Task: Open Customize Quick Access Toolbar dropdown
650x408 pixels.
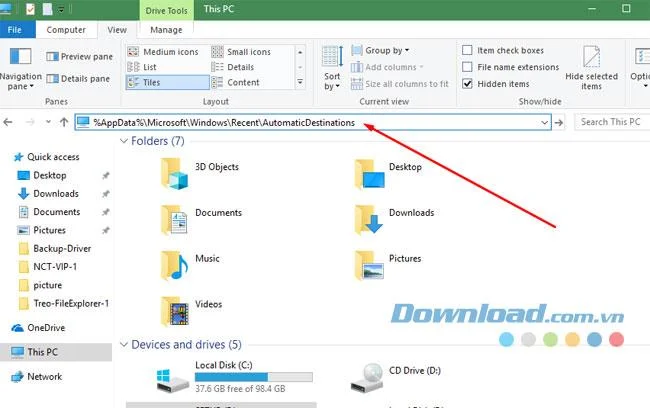Action: [x=61, y=9]
